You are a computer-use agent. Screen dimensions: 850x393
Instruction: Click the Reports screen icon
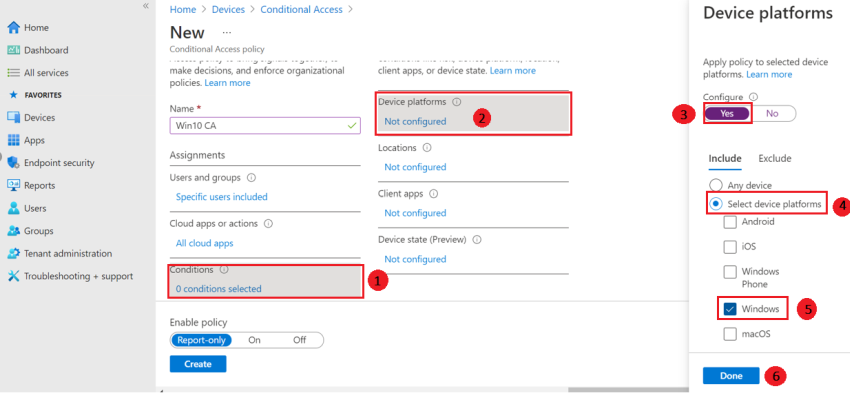[x=14, y=185]
